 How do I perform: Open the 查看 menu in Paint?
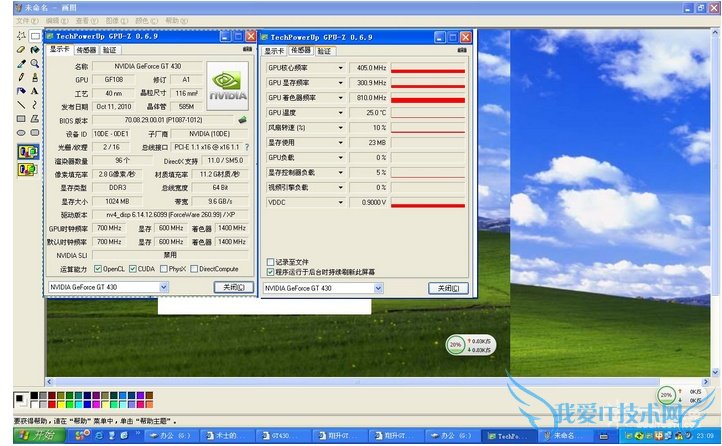[87, 21]
